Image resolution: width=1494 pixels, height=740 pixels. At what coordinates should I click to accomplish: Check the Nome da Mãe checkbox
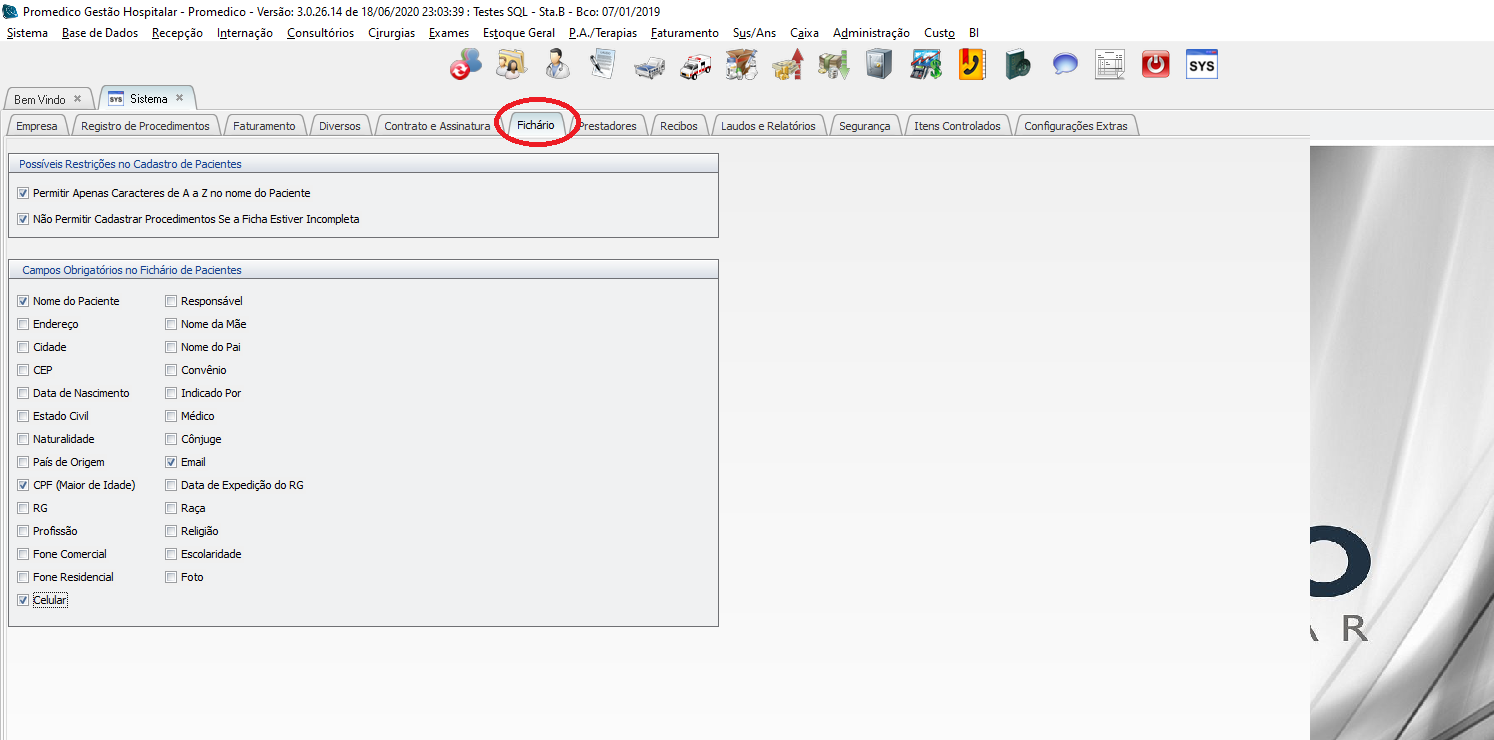(x=172, y=324)
